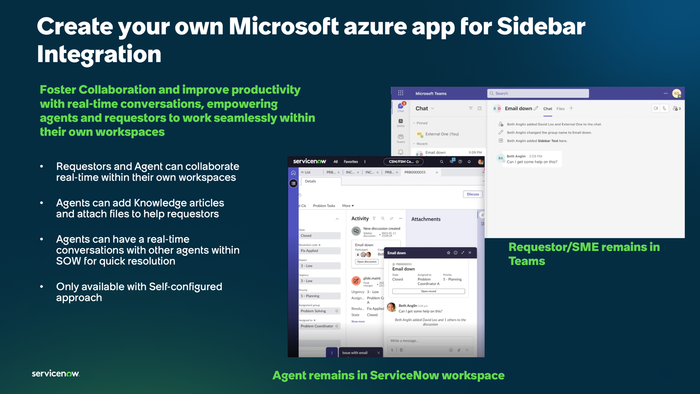Open the Favorites menu in ServiceNow
Viewport: 700px width, 394px height.
tap(350, 162)
